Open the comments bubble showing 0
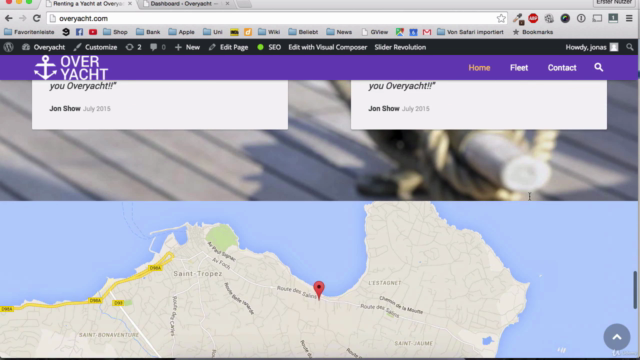Screen dimensions: 640x360 [x=158, y=47]
